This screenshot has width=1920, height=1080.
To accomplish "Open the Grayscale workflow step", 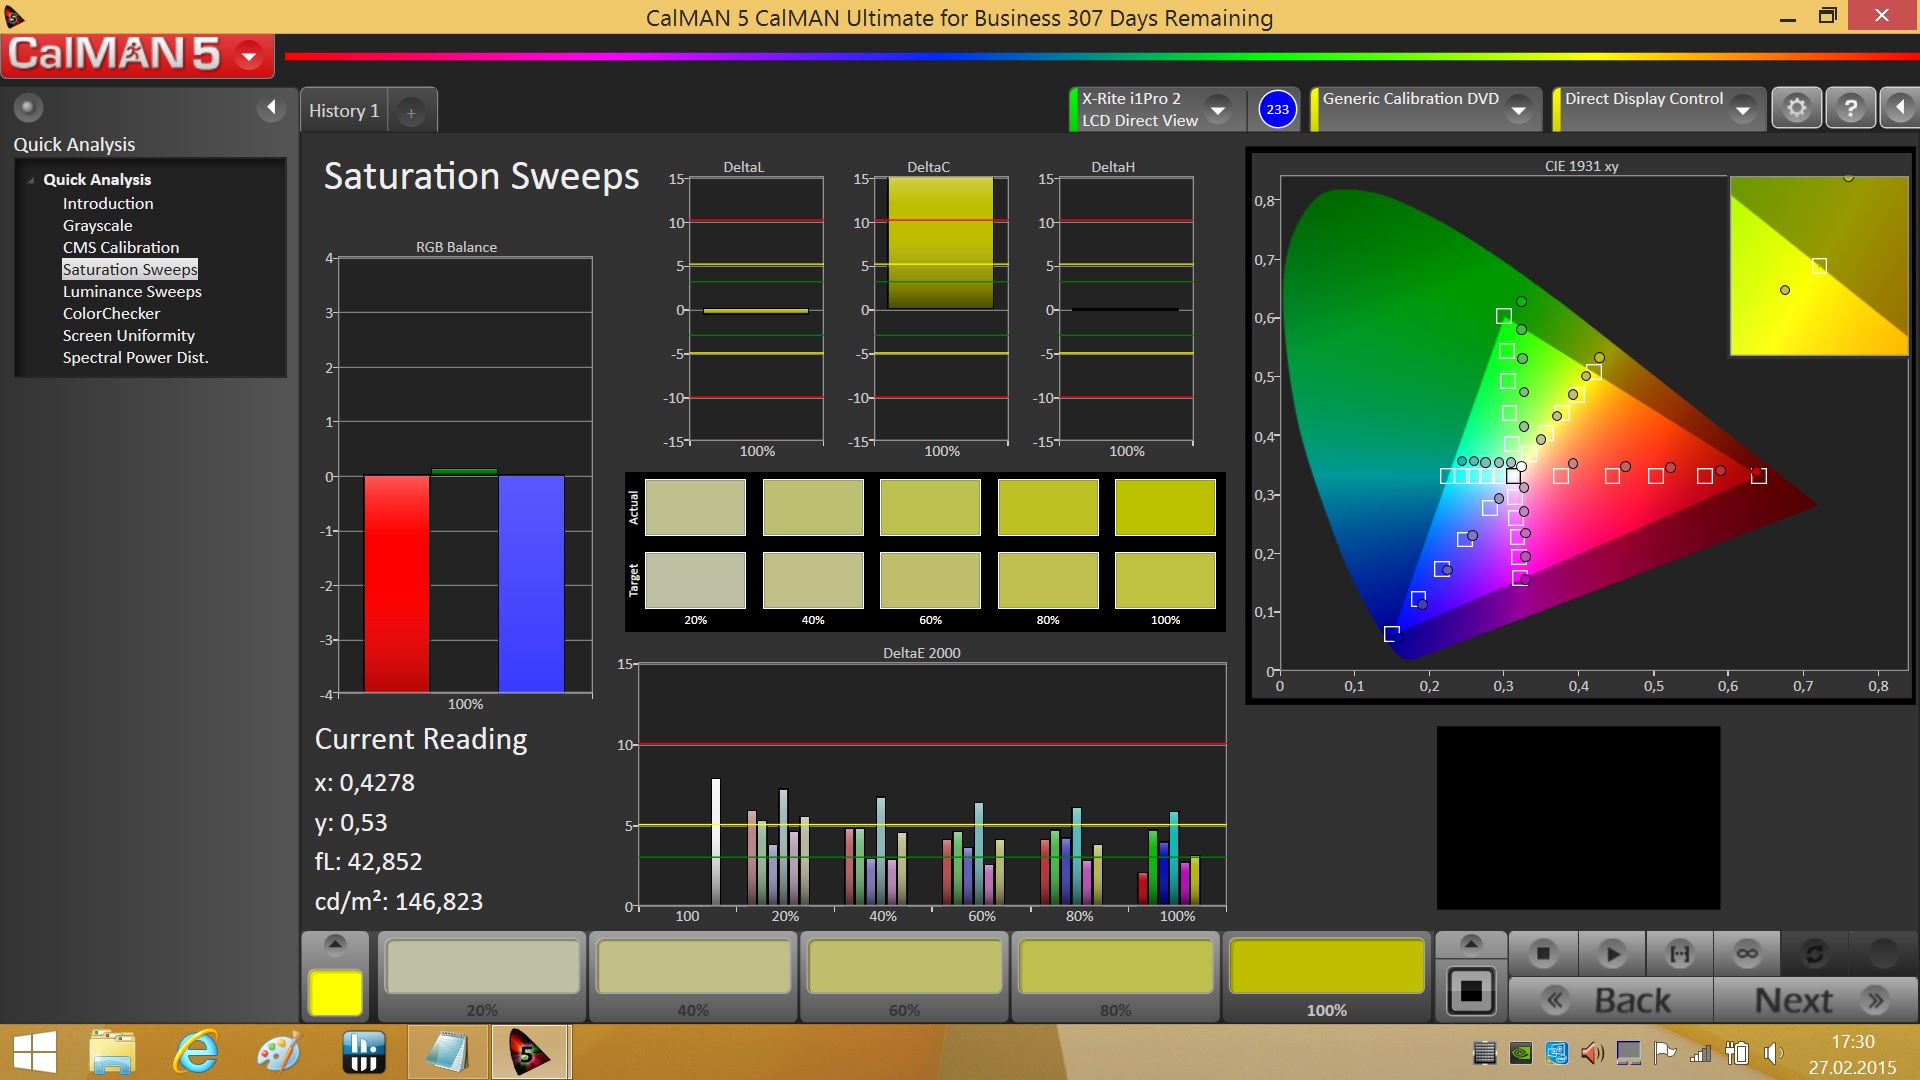I will (97, 225).
